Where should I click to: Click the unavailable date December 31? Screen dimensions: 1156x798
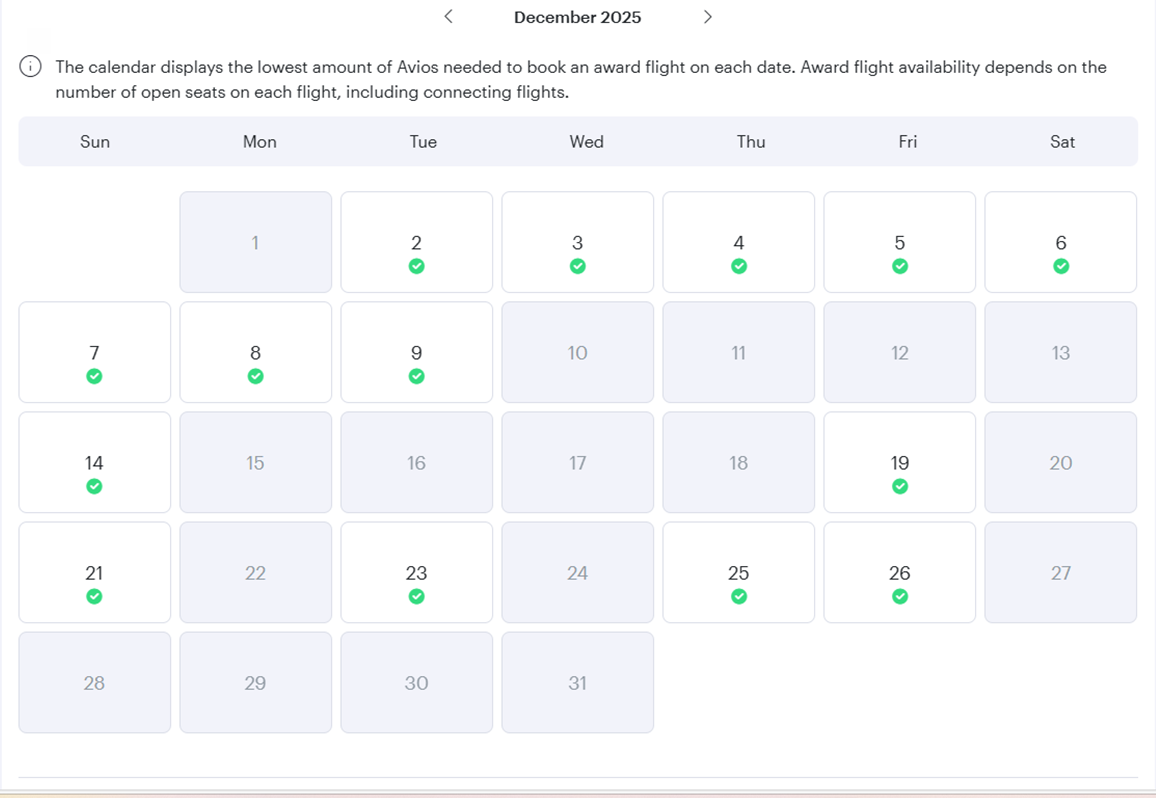(x=577, y=682)
